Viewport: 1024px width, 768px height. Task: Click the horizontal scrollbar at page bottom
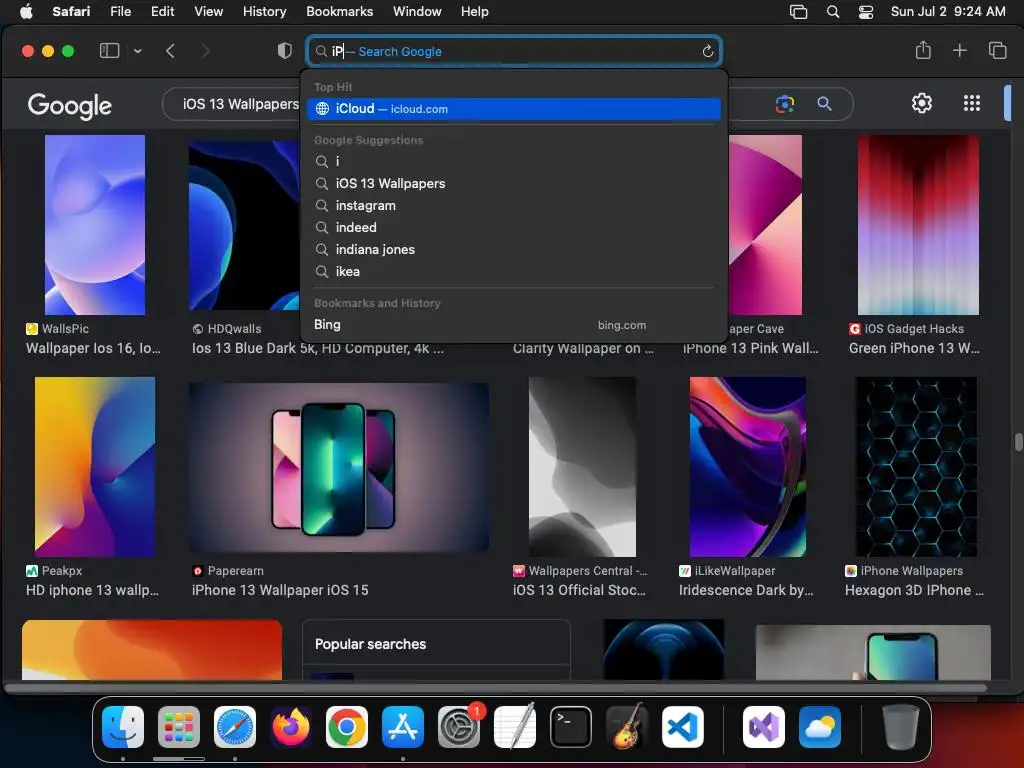point(496,688)
